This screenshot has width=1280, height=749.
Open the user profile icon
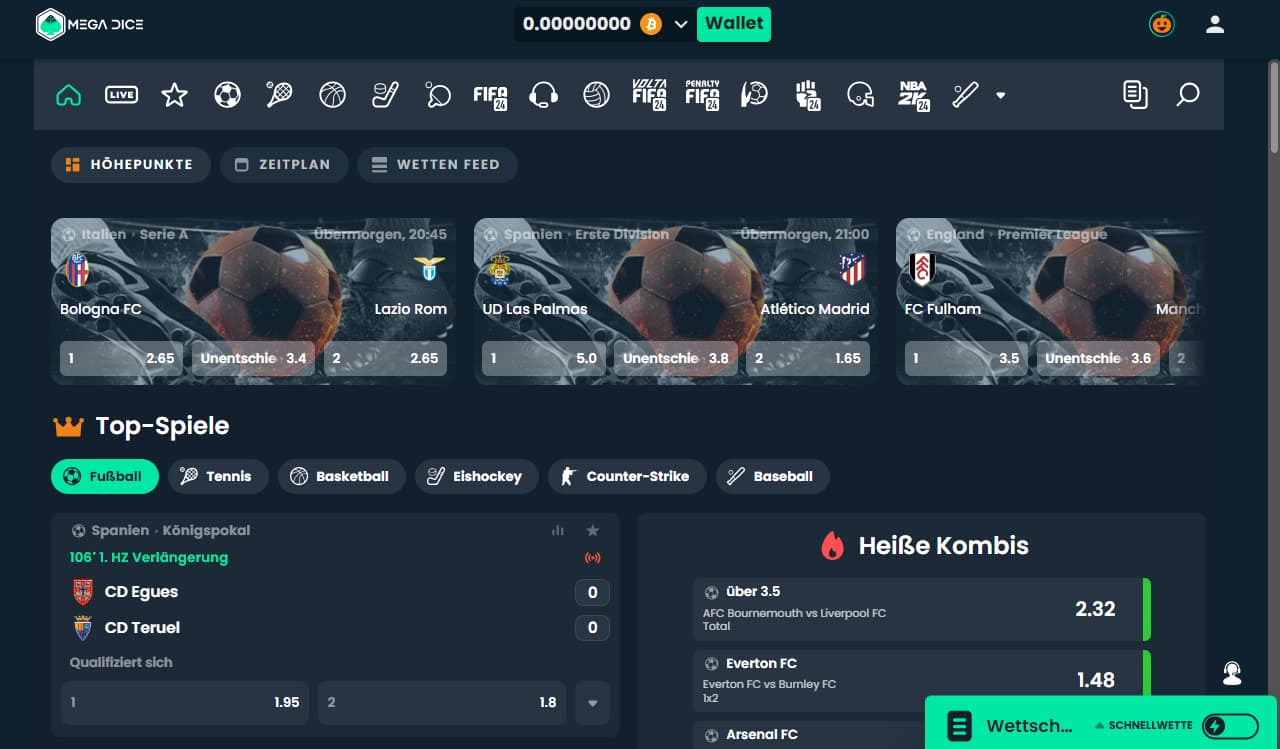point(1215,24)
